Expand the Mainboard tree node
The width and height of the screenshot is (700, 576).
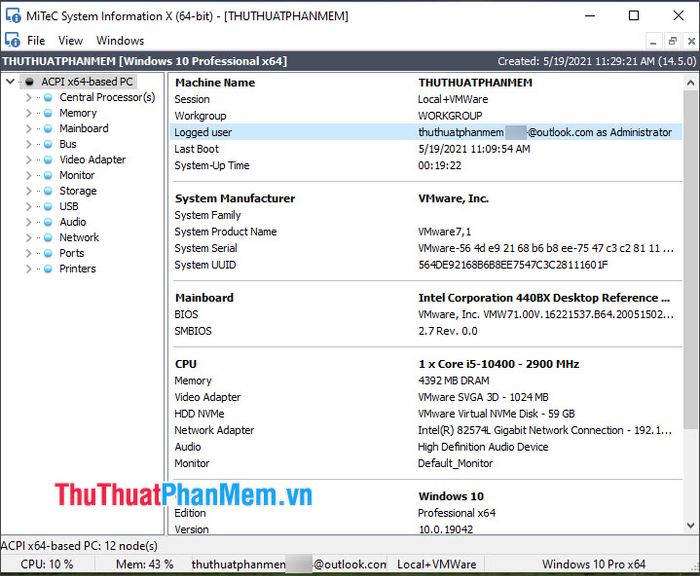(x=29, y=129)
